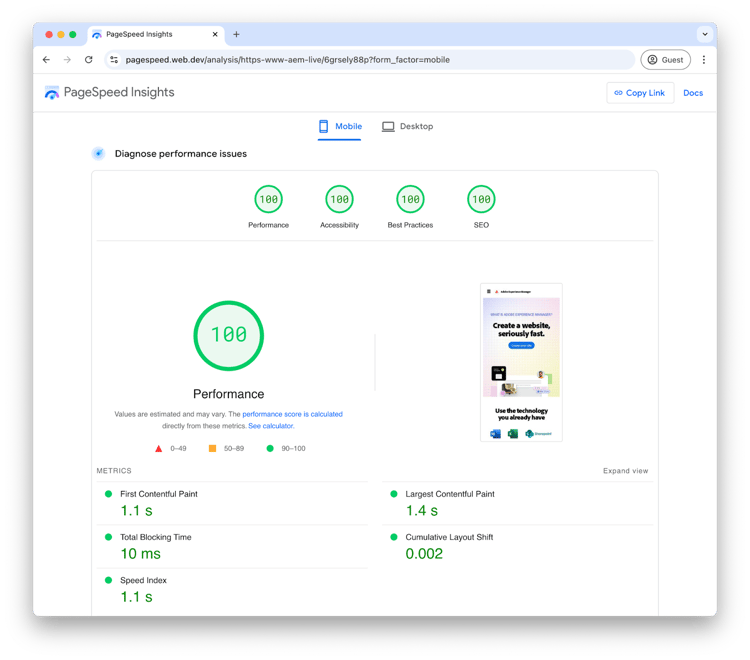The image size is (750, 660).
Task: Click the Cumulative Layout Shift label
Action: [449, 537]
